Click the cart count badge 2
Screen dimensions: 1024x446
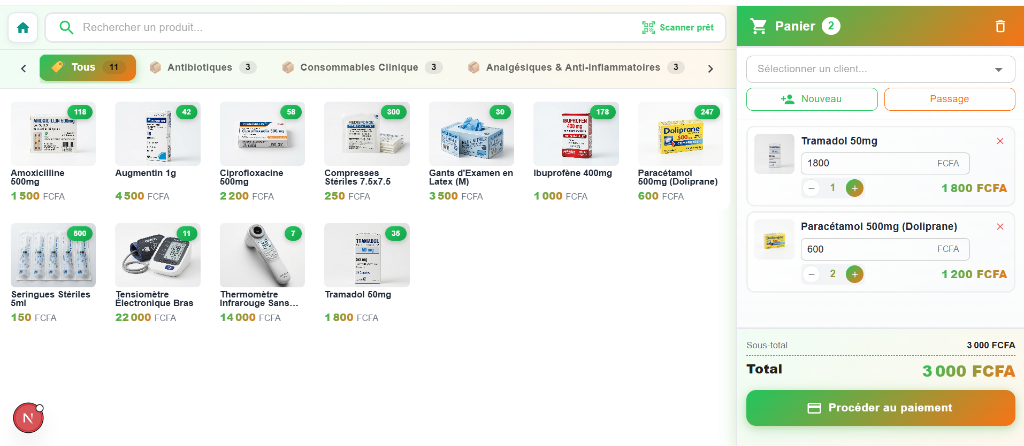[x=831, y=26]
